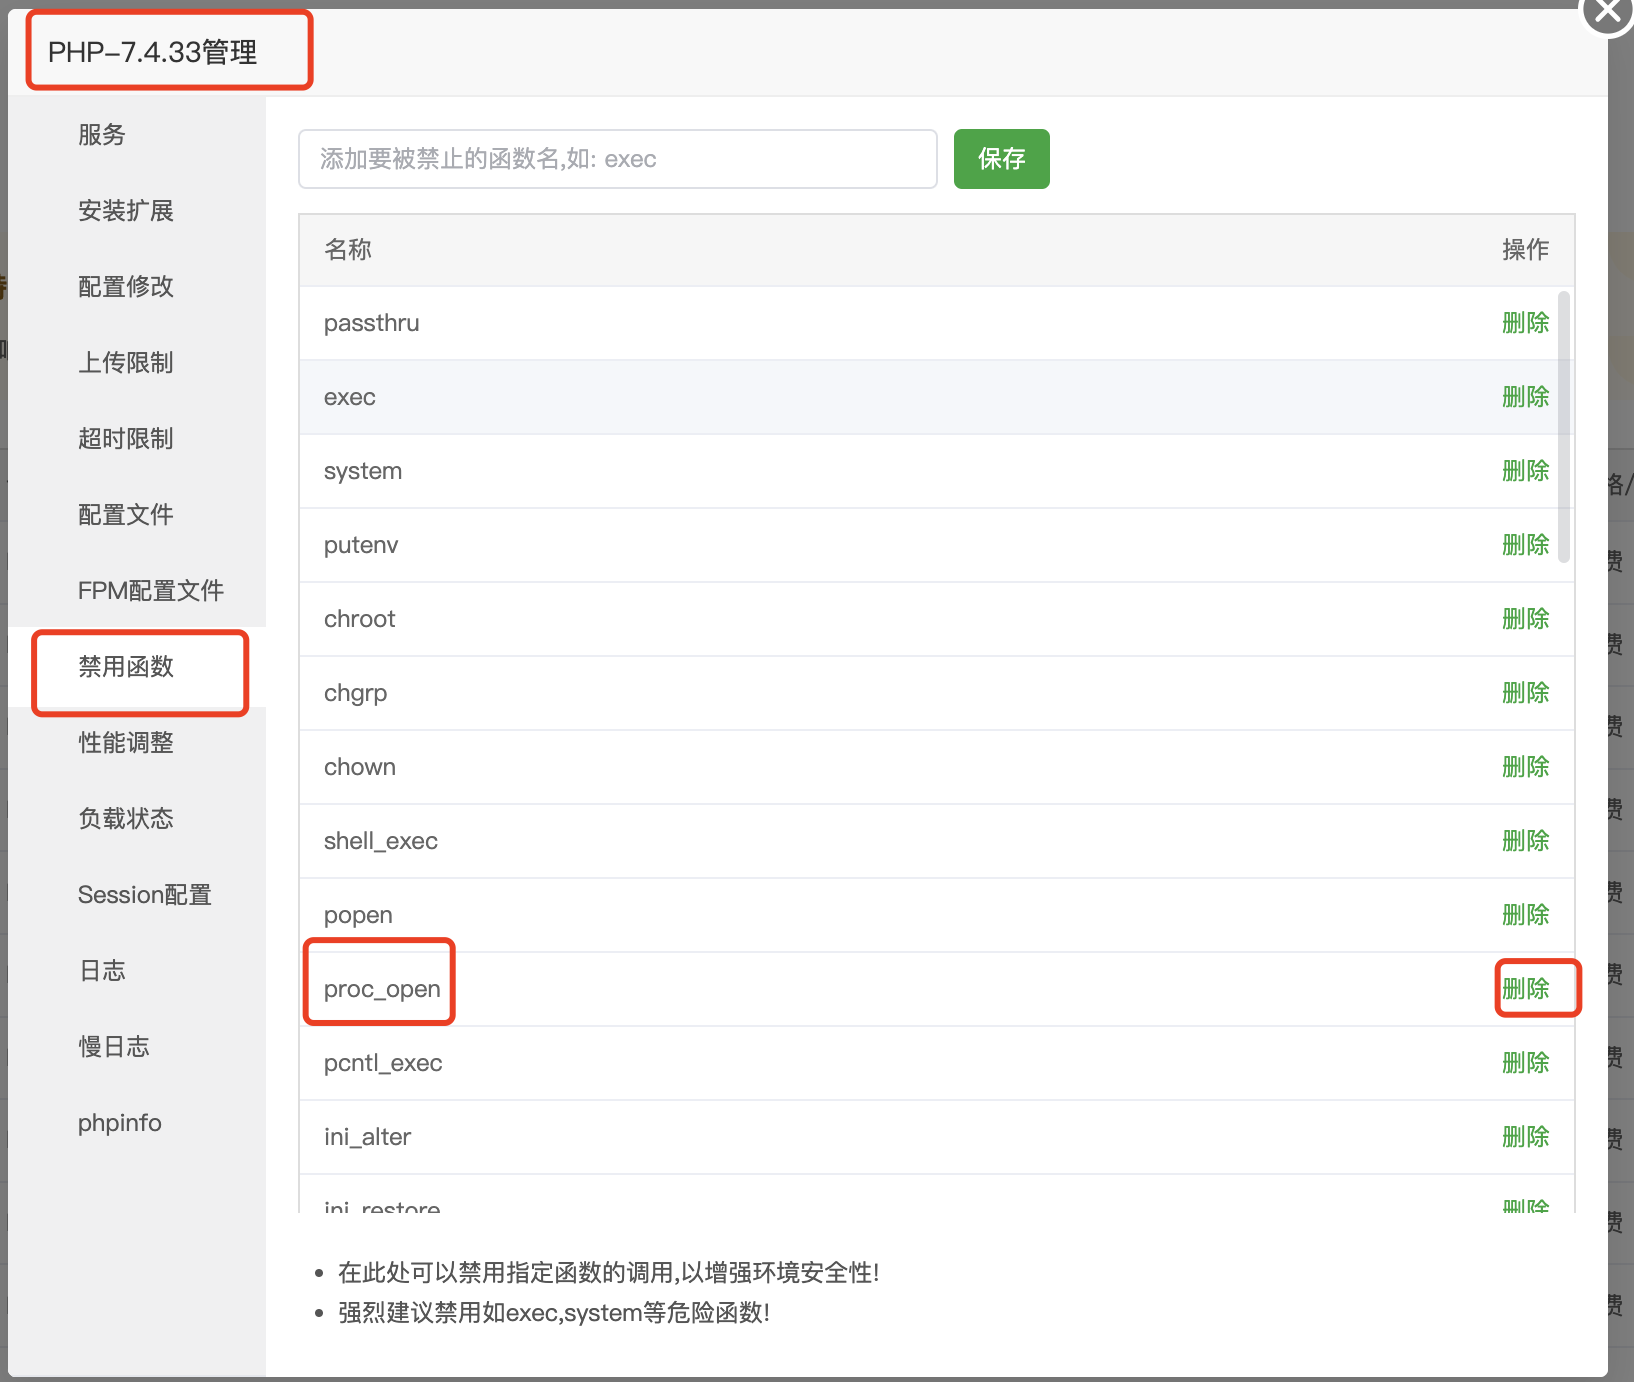
Task: Open the 服务 service tab
Action: pos(102,135)
